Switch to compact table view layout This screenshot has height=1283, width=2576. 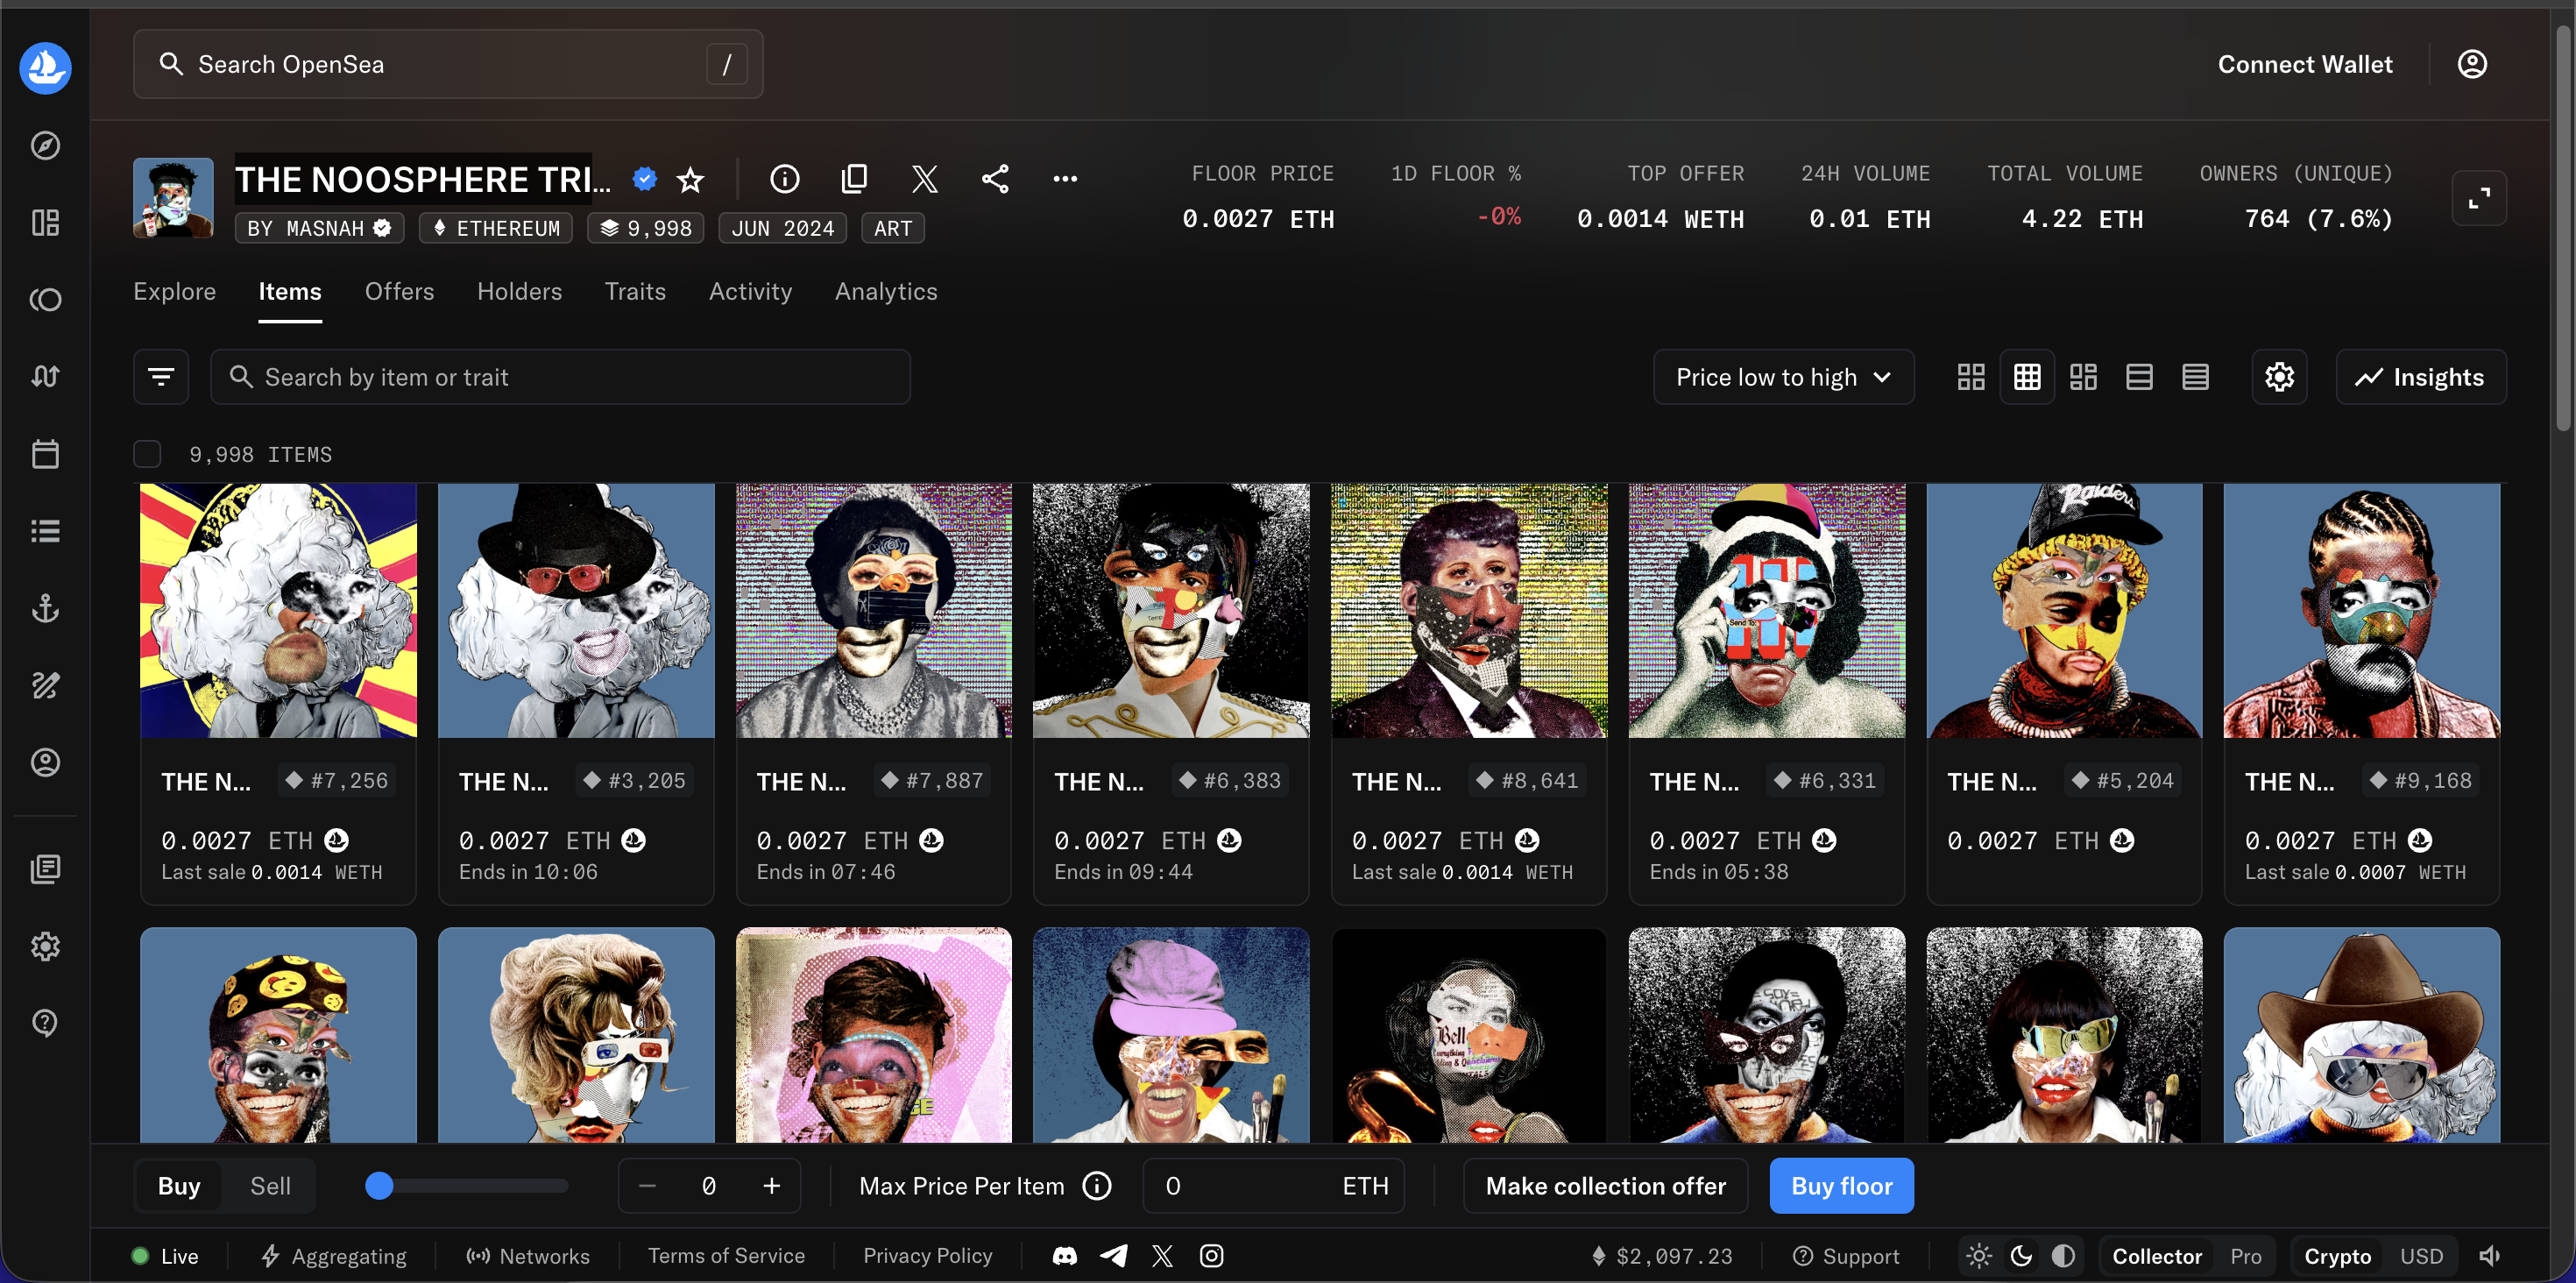click(2195, 377)
